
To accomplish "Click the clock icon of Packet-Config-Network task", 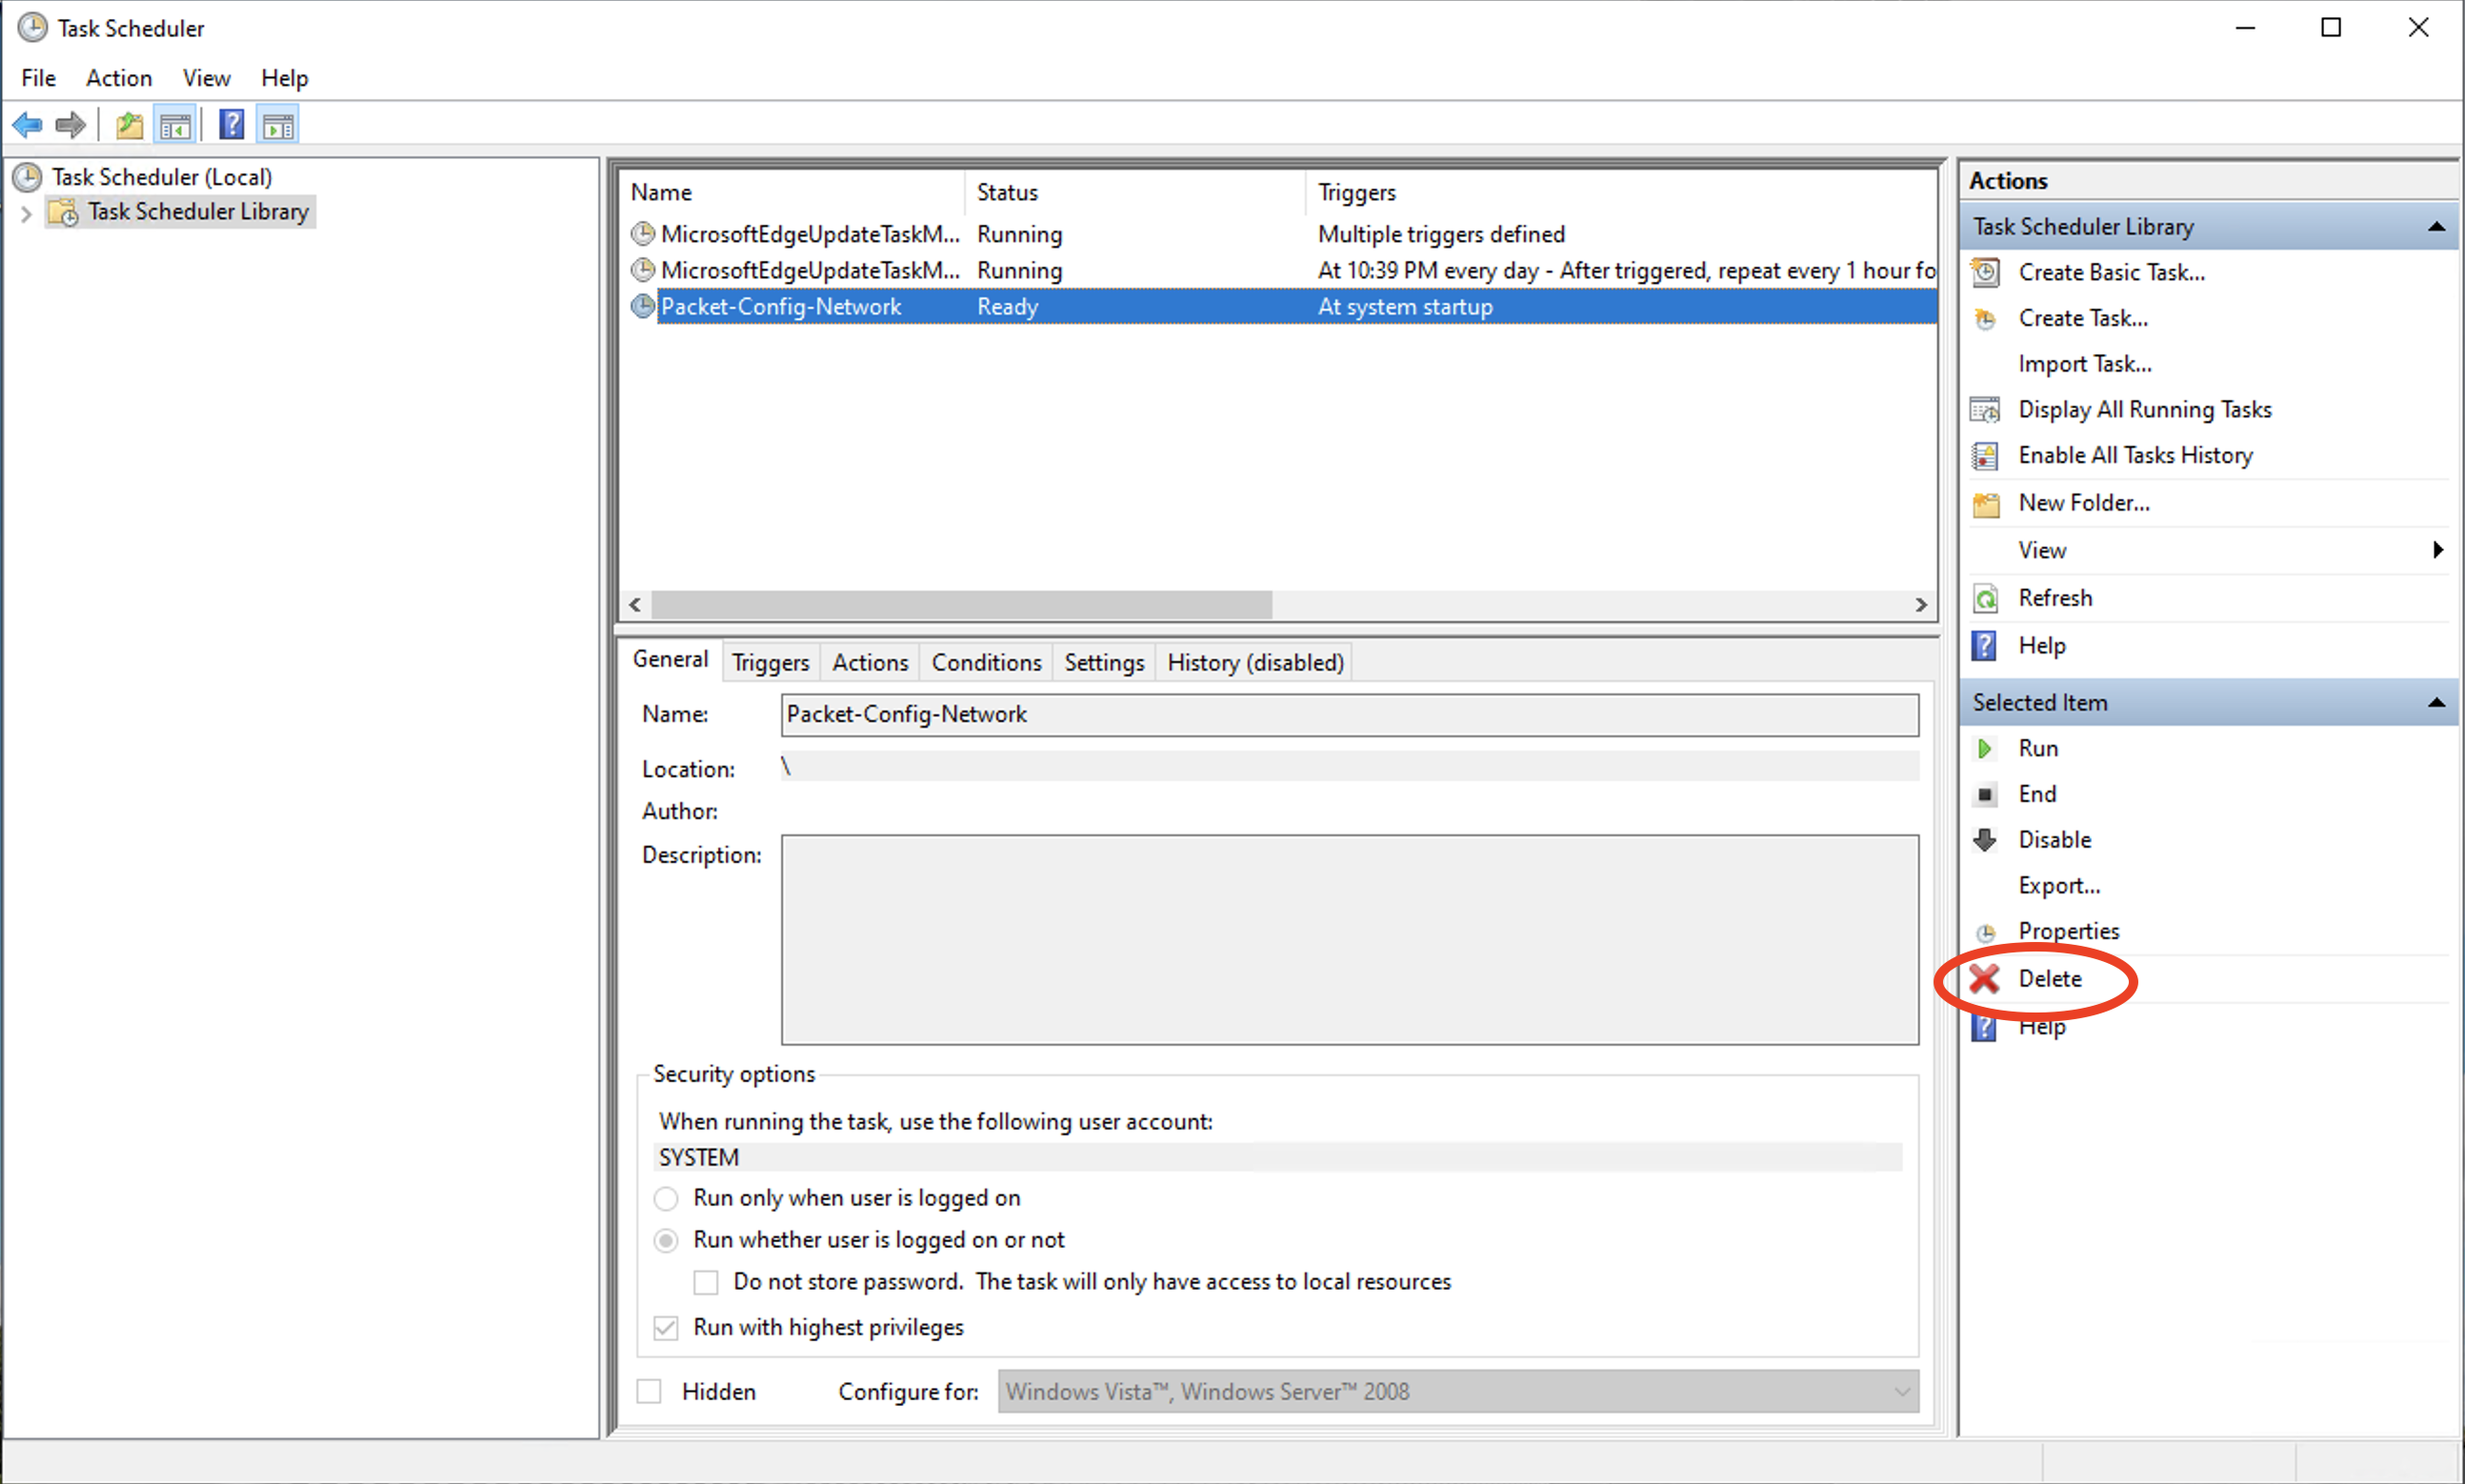I will pos(643,306).
